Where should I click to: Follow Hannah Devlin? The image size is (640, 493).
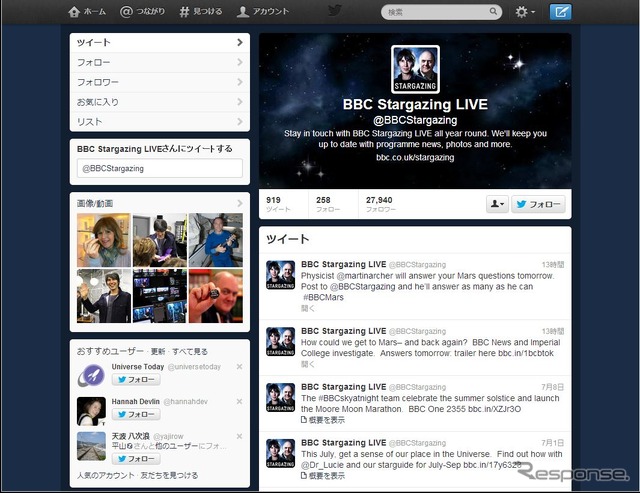136,414
